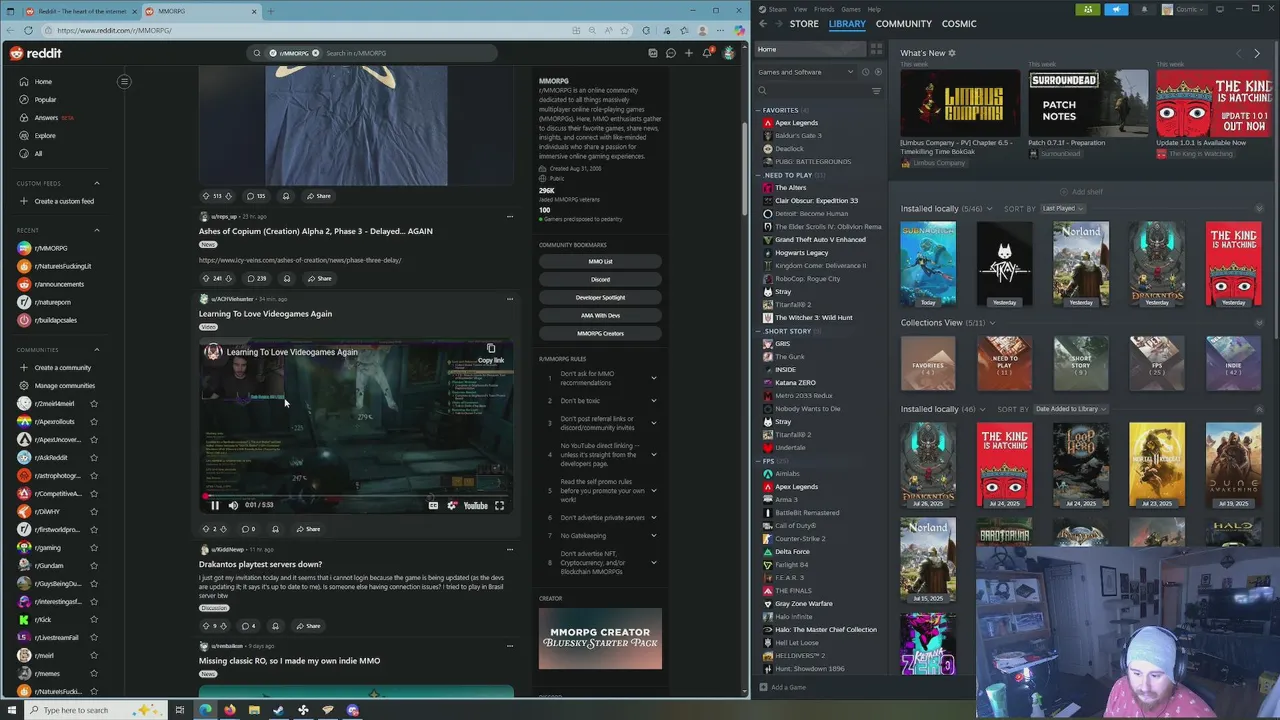Open the Steam Store tab
Viewport: 1280px width, 720px height.
click(804, 24)
